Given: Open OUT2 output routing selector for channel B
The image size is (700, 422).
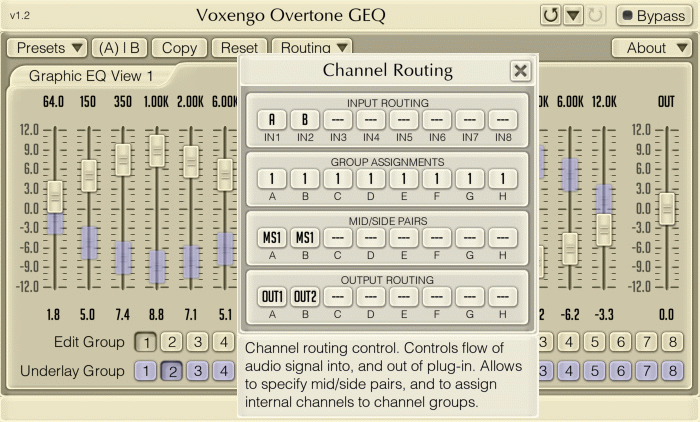Looking at the screenshot, I should click(x=305, y=297).
